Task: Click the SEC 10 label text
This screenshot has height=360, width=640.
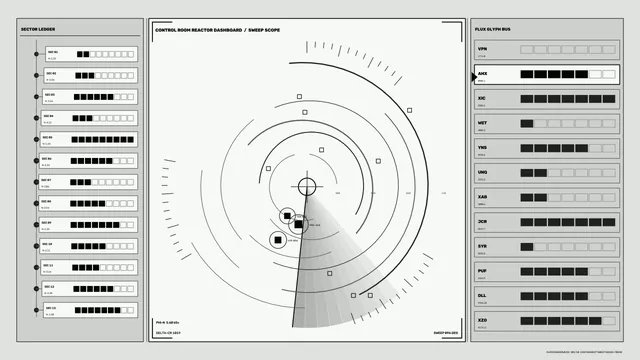Action: pos(47,244)
